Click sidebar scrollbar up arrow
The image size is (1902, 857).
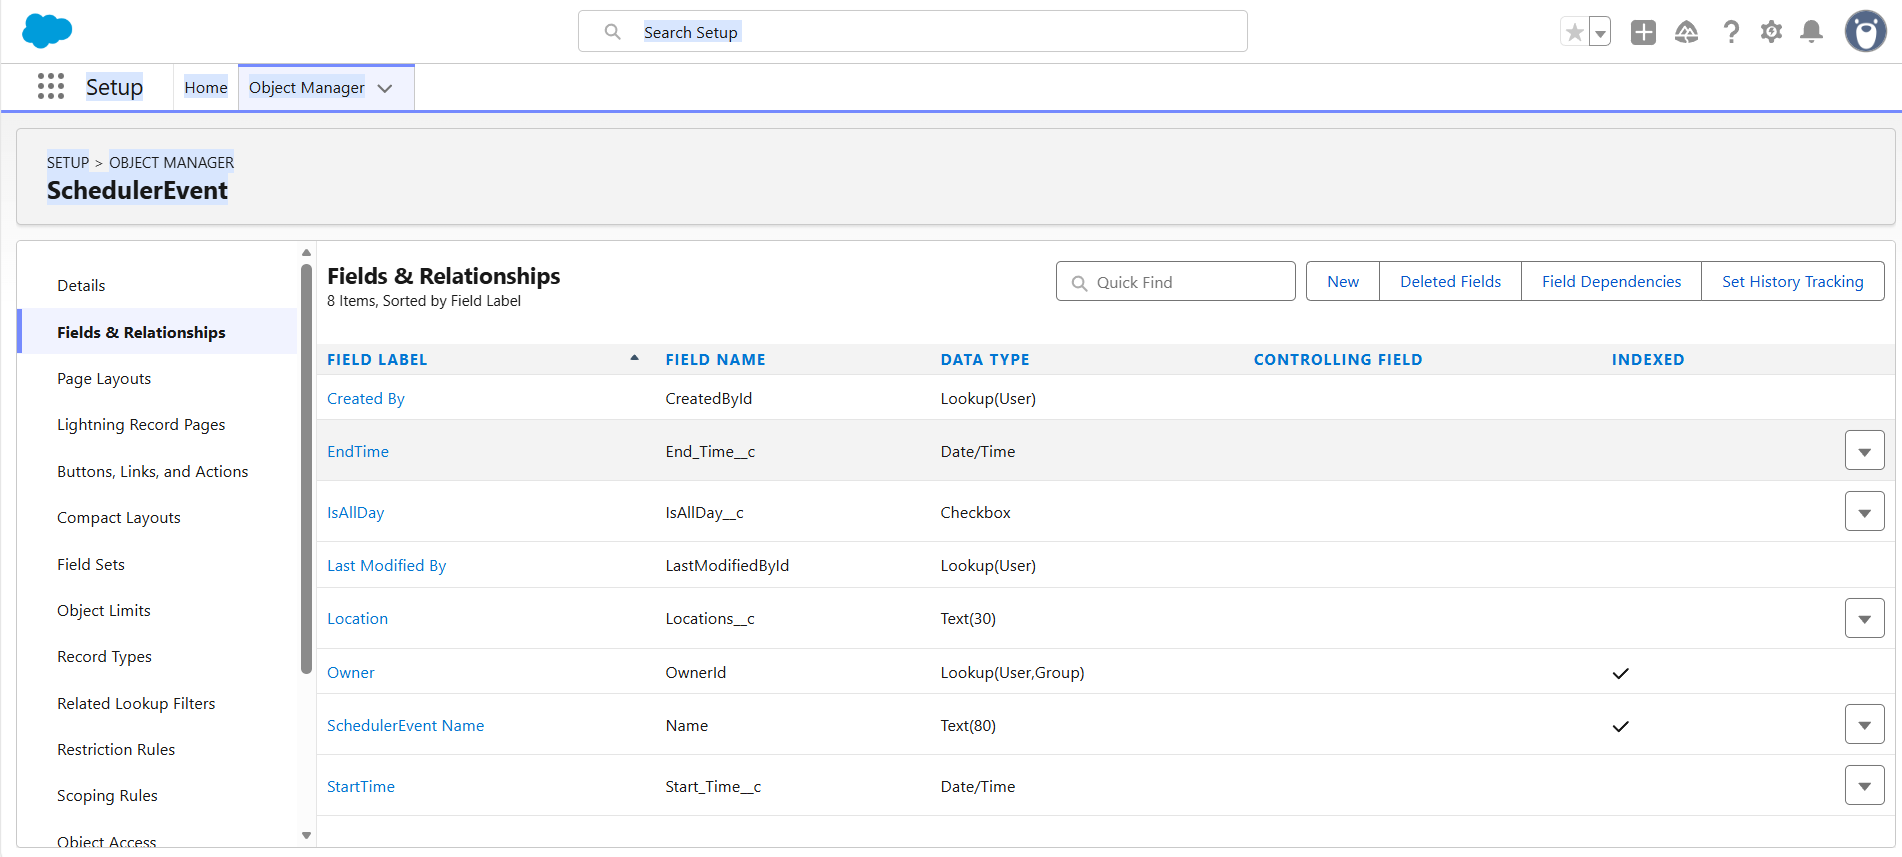coord(306,253)
